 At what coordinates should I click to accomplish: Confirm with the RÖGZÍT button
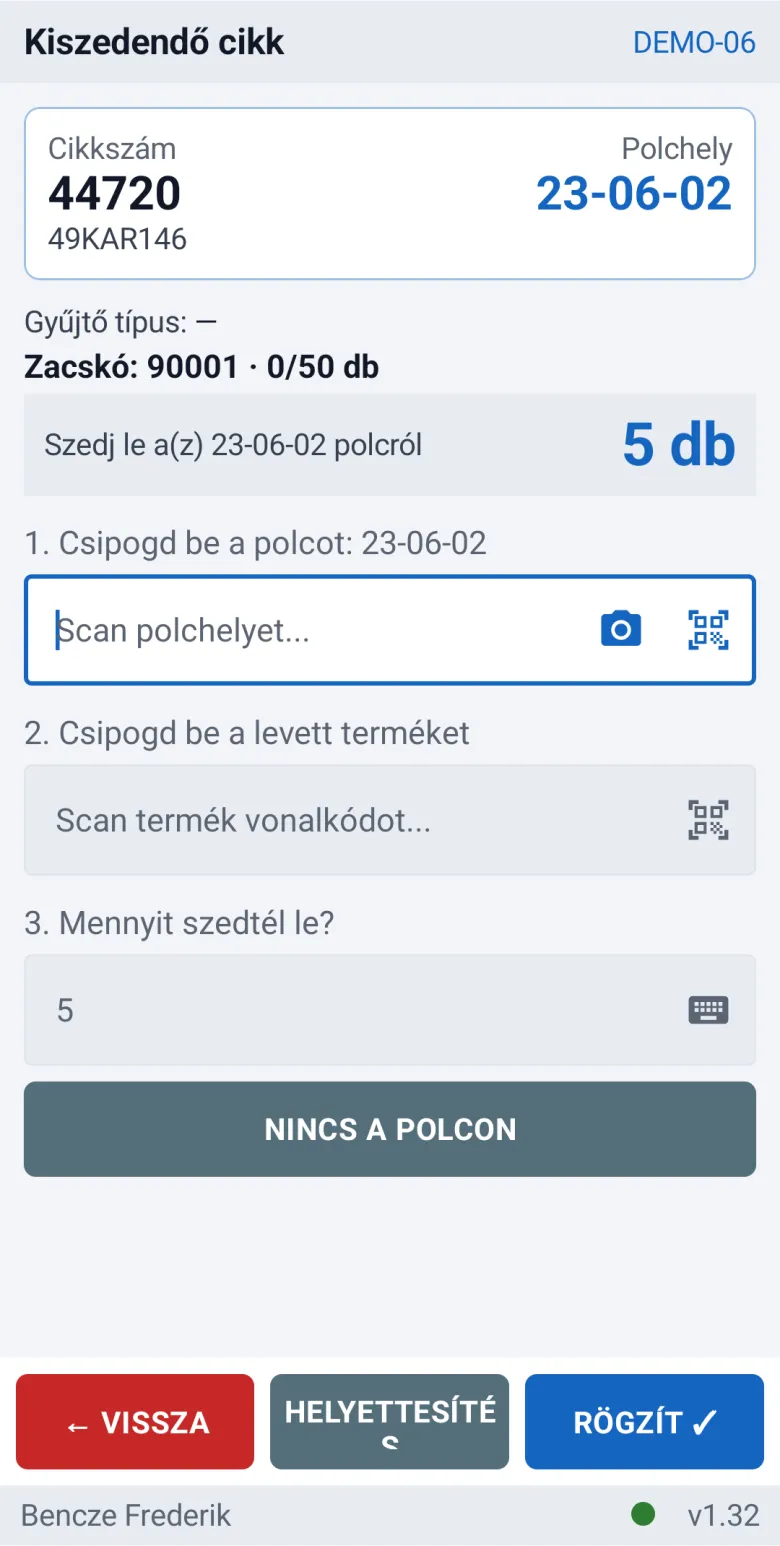(644, 1421)
